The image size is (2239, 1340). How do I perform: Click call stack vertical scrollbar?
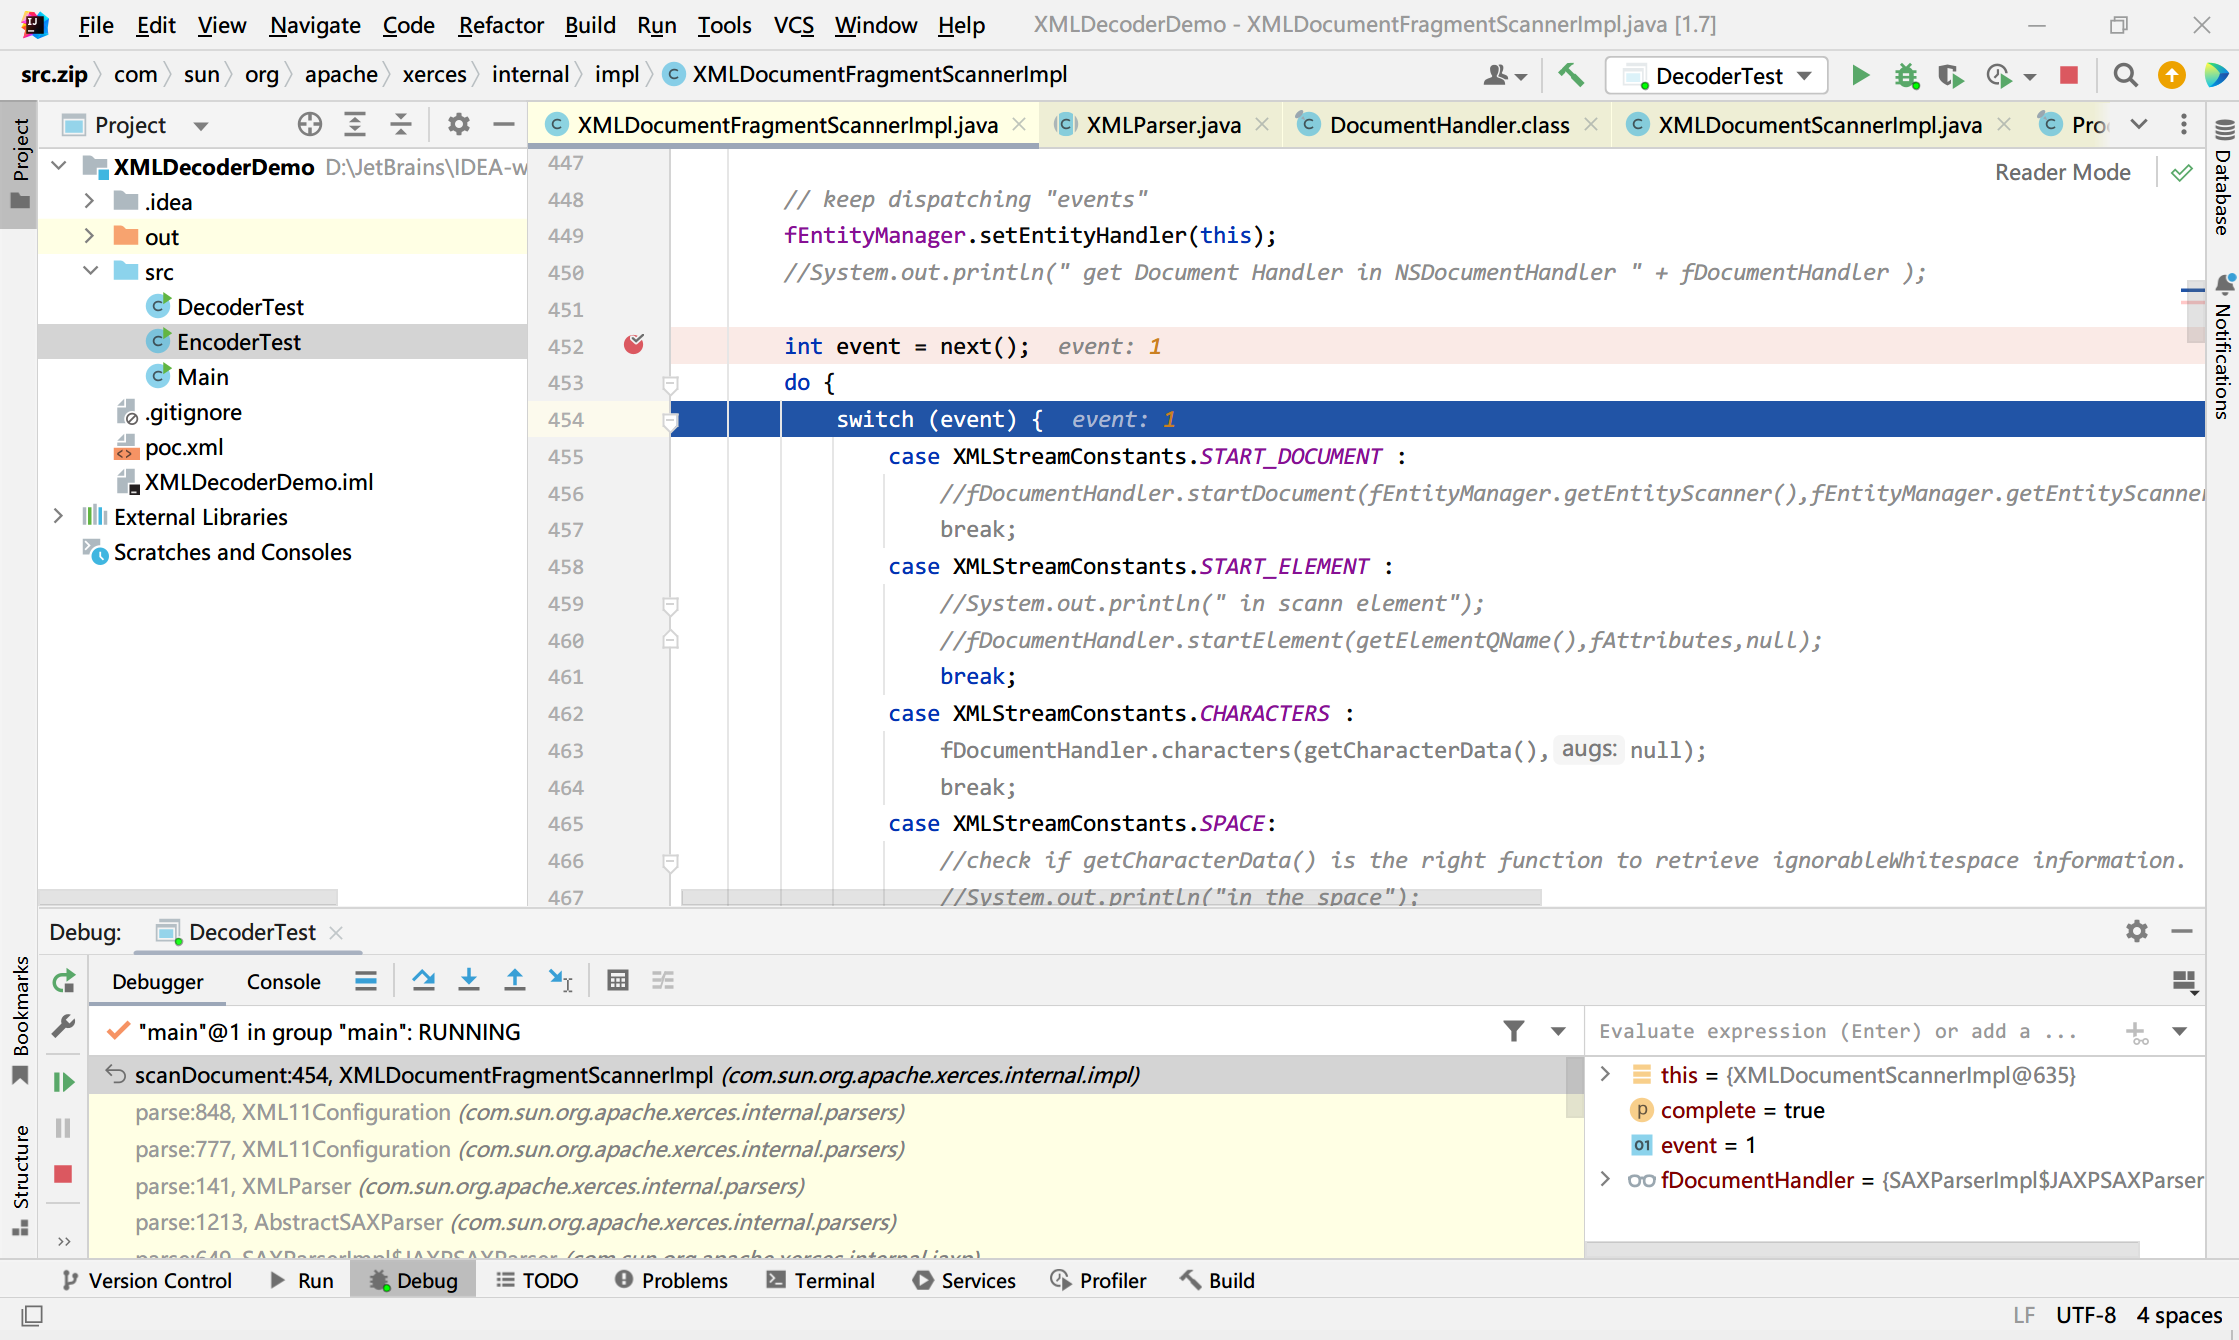click(x=1575, y=1088)
